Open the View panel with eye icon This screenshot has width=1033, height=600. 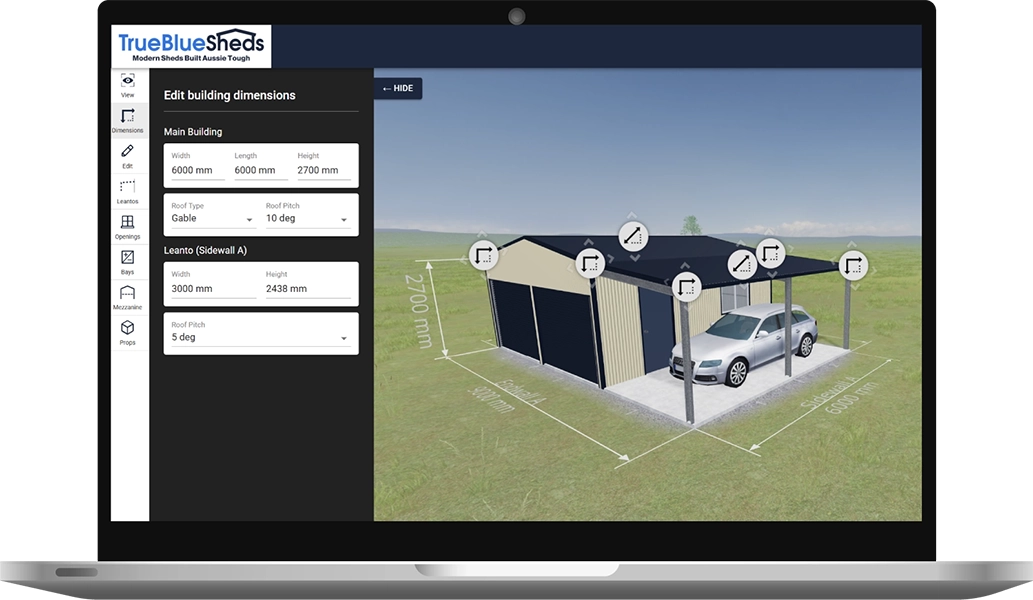(x=127, y=85)
